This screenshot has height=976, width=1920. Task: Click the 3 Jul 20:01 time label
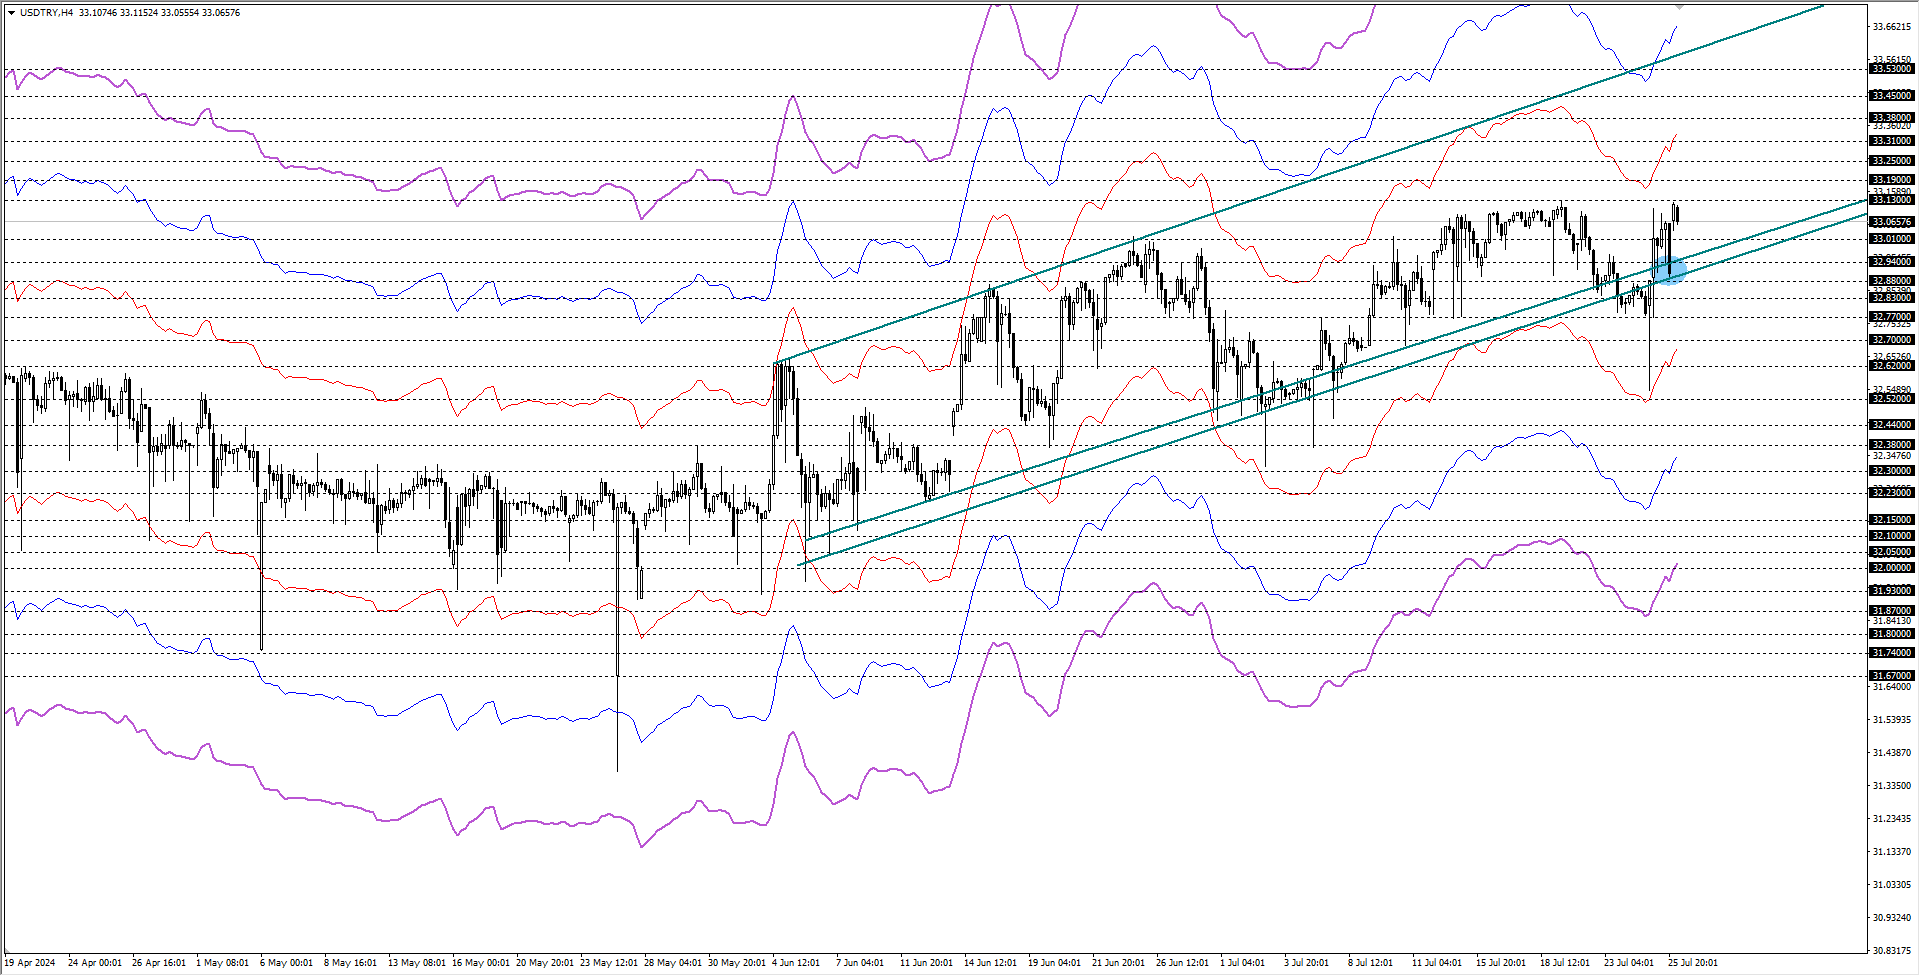(x=1306, y=963)
